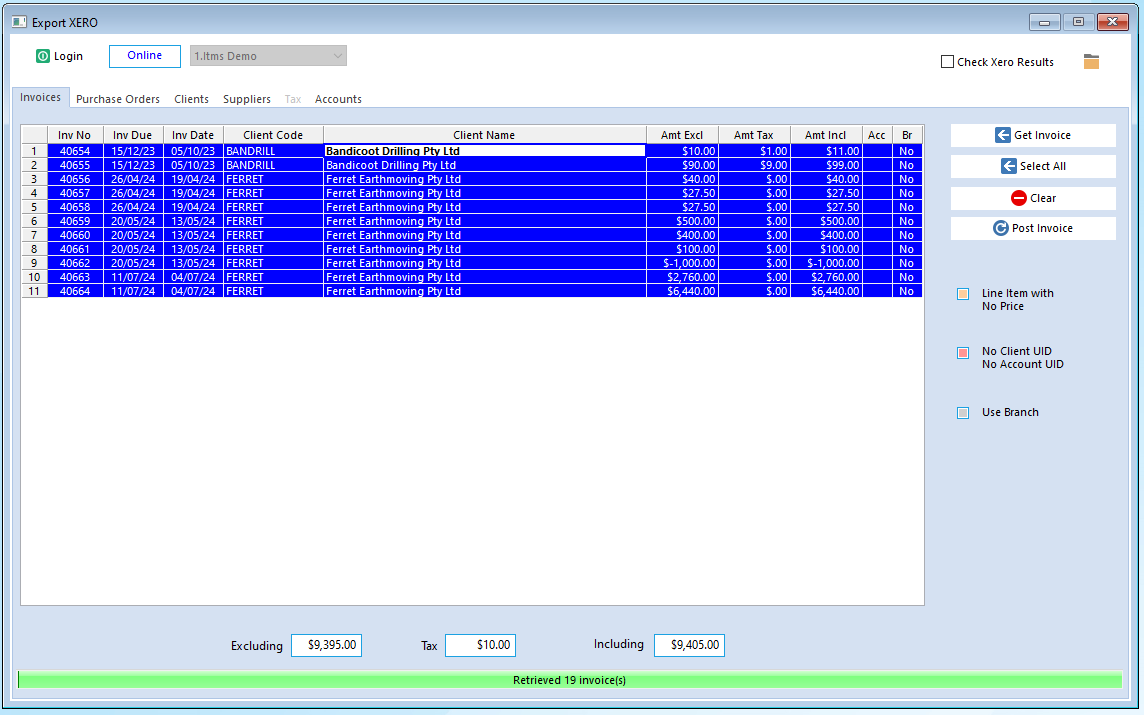This screenshot has height=715, width=1144.
Task: Click invoice 40656 in the table
Action: (x=75, y=179)
